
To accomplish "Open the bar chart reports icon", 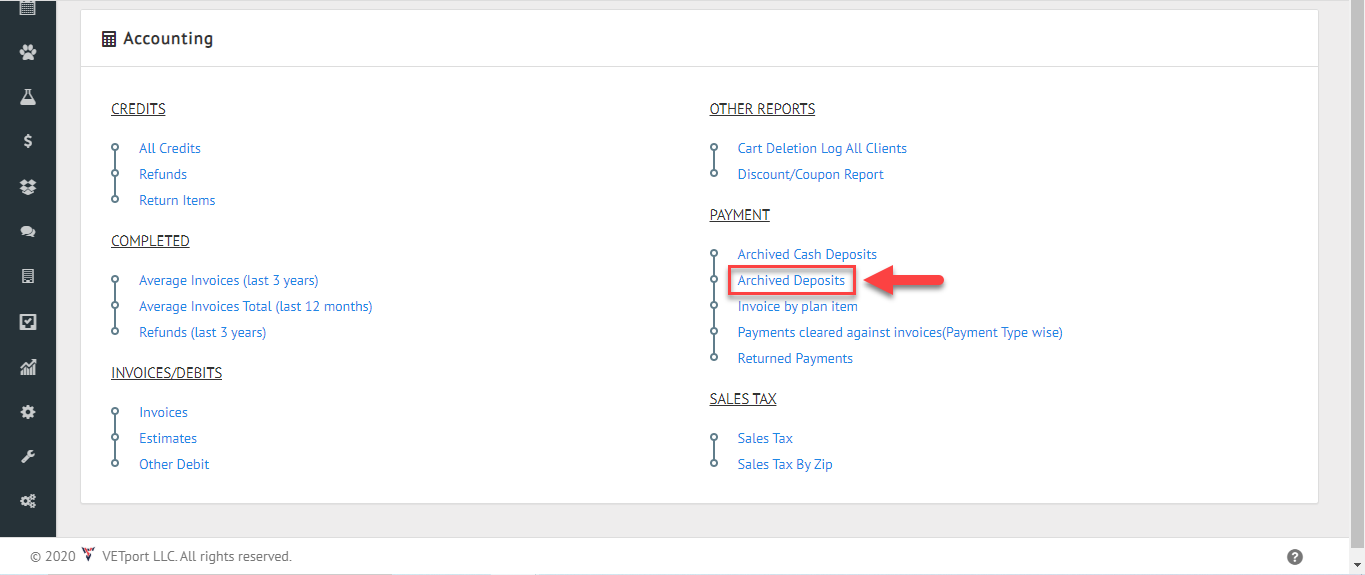I will pyautogui.click(x=28, y=367).
